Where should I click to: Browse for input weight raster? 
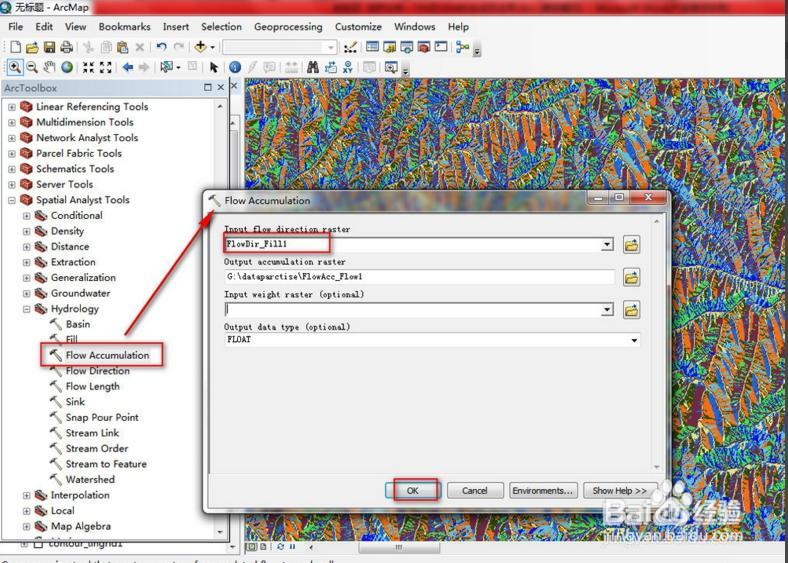point(631,310)
